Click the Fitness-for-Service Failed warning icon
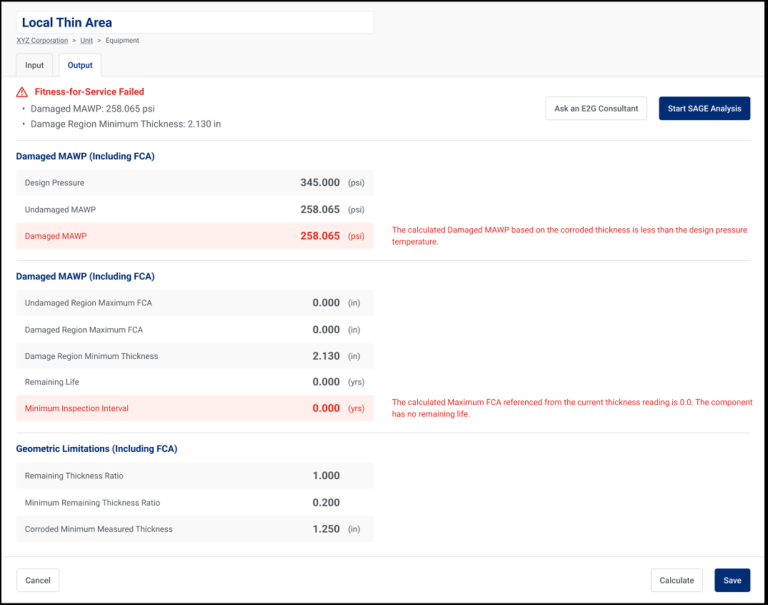 (22, 92)
